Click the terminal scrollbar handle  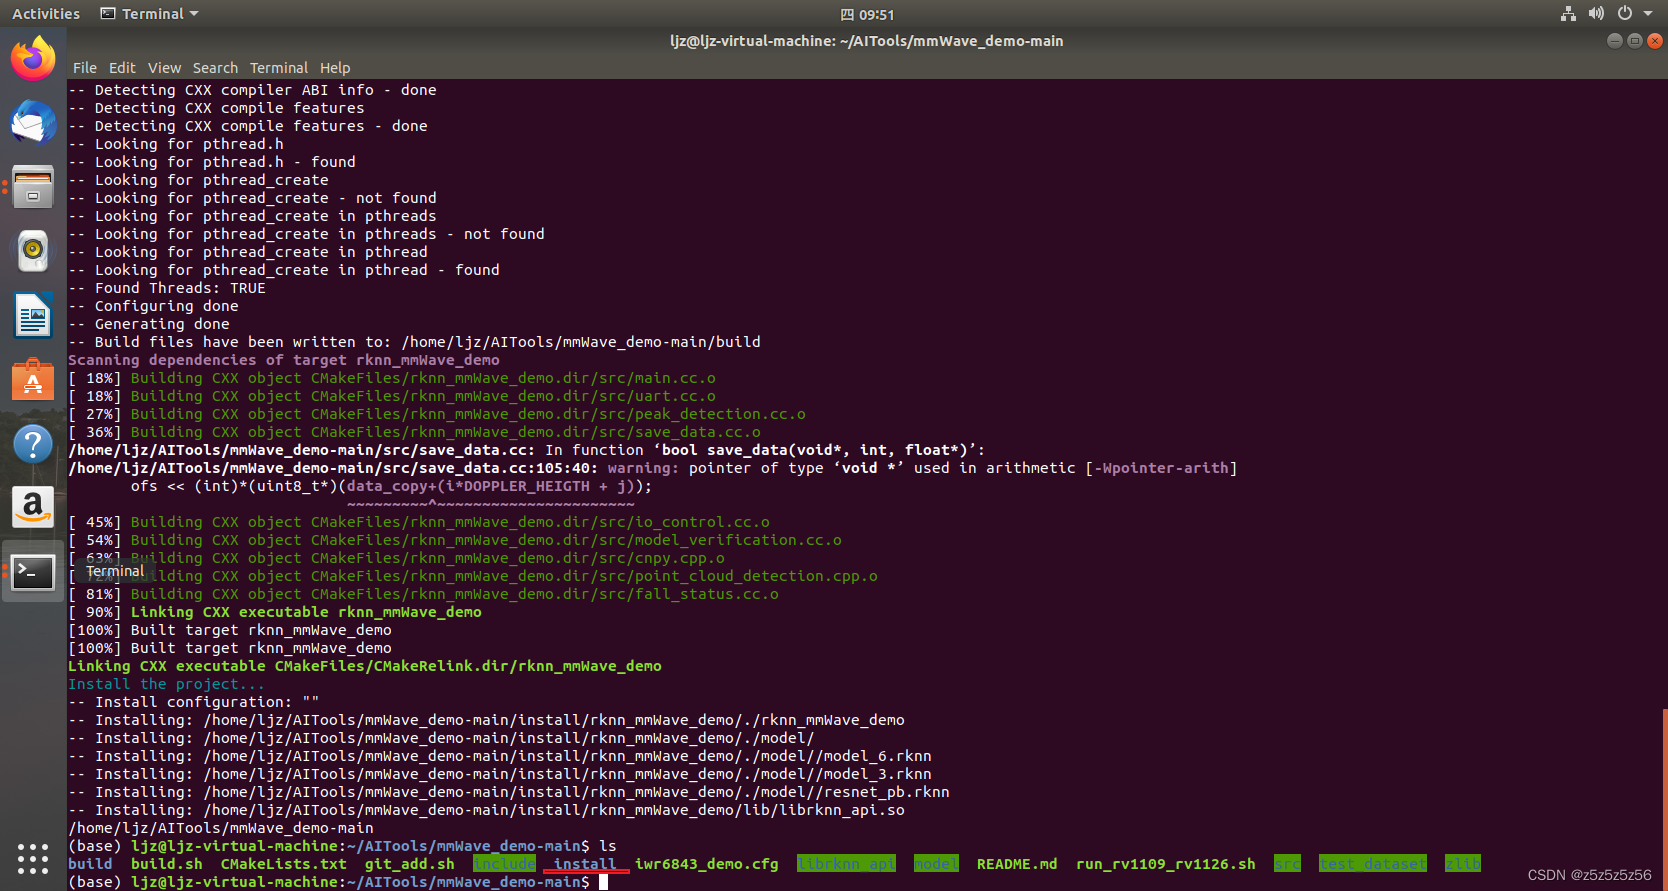(x=1664, y=798)
